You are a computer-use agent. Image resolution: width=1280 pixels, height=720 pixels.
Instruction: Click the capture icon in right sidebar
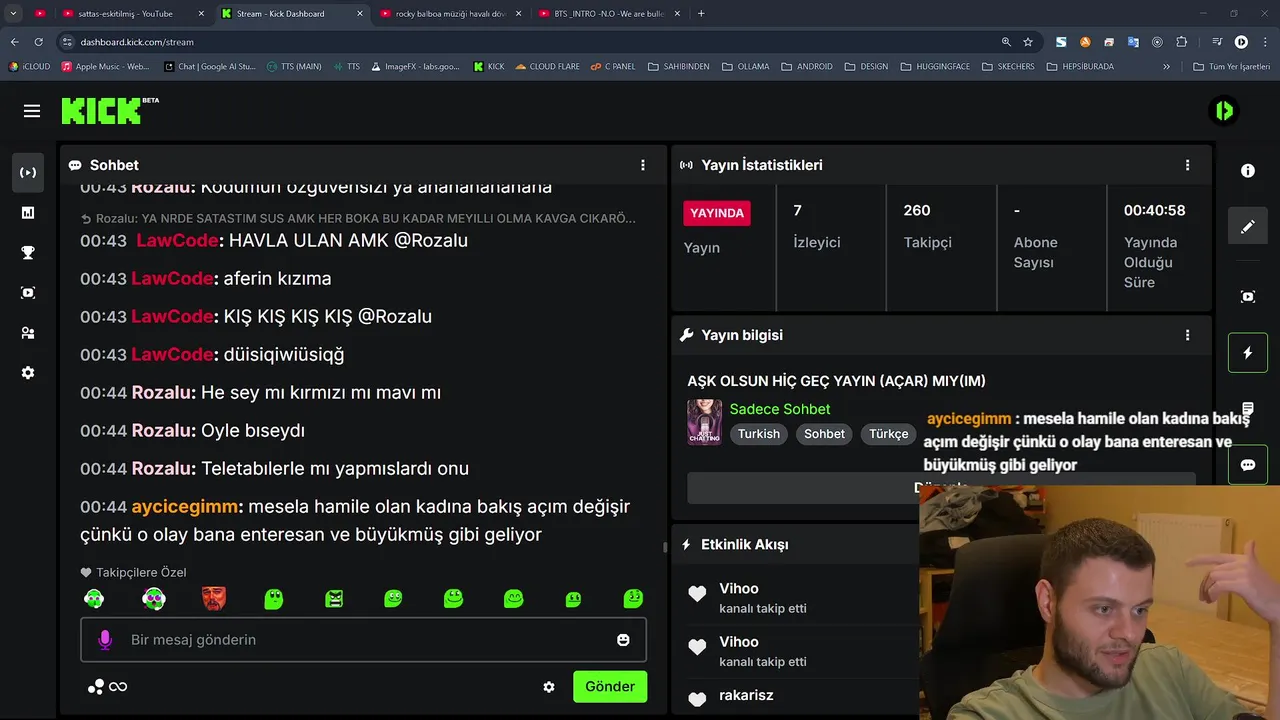pyautogui.click(x=1248, y=297)
